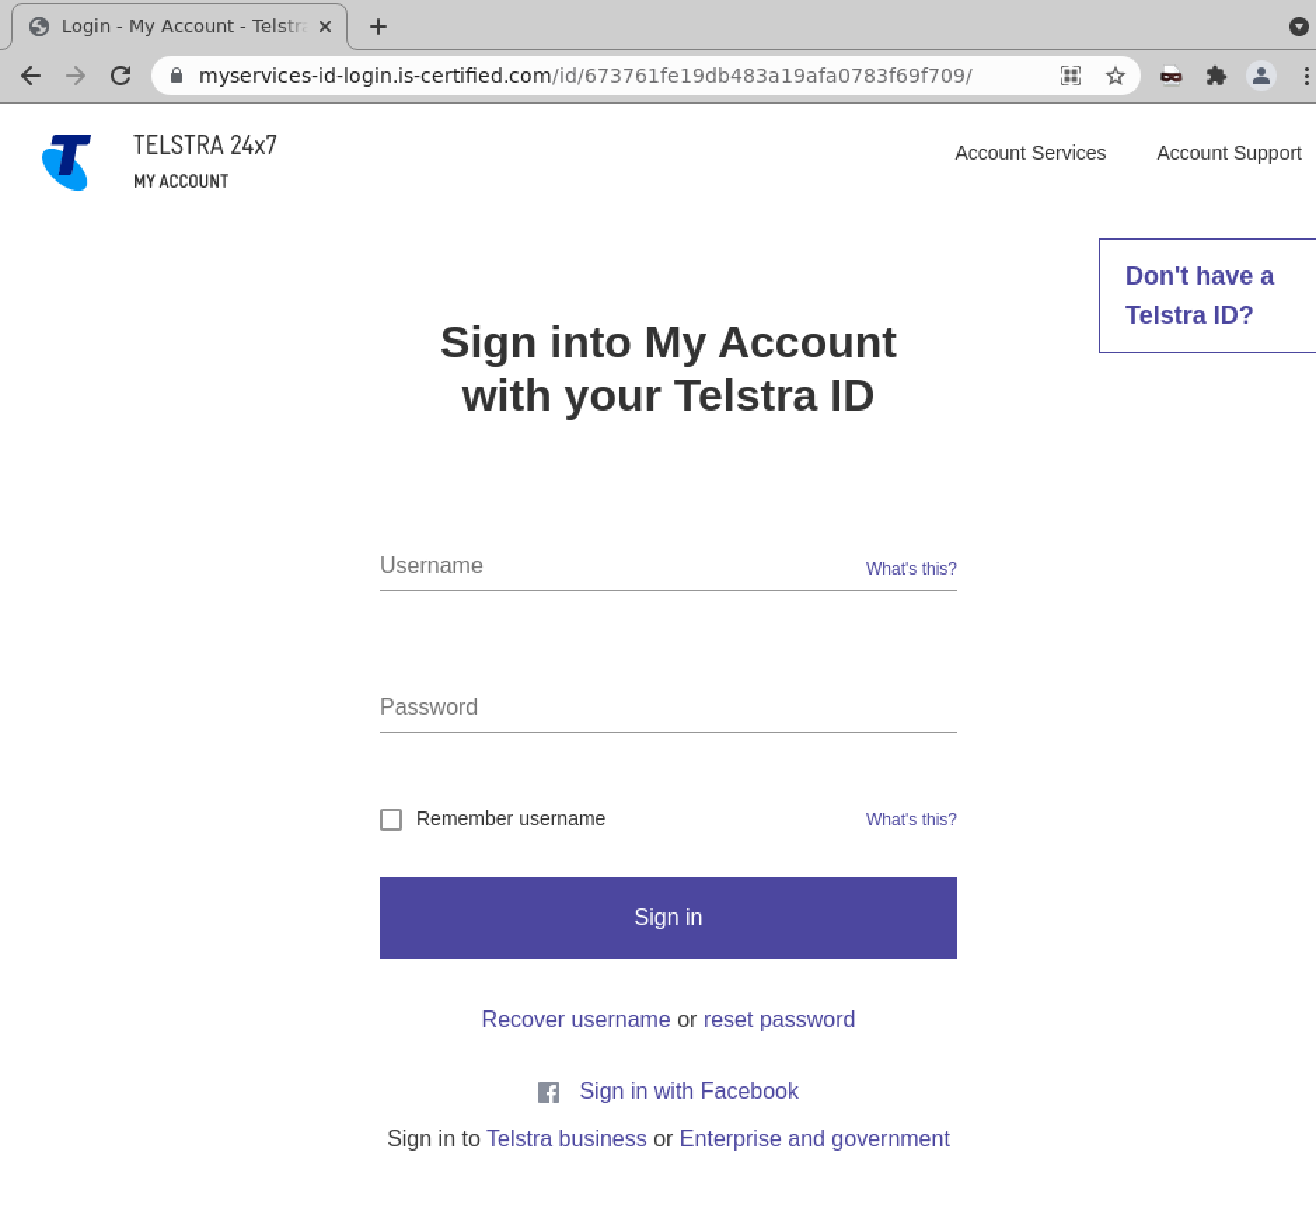Click What's this next to Username
Viewport: 1316px width, 1218px height.
click(x=910, y=568)
